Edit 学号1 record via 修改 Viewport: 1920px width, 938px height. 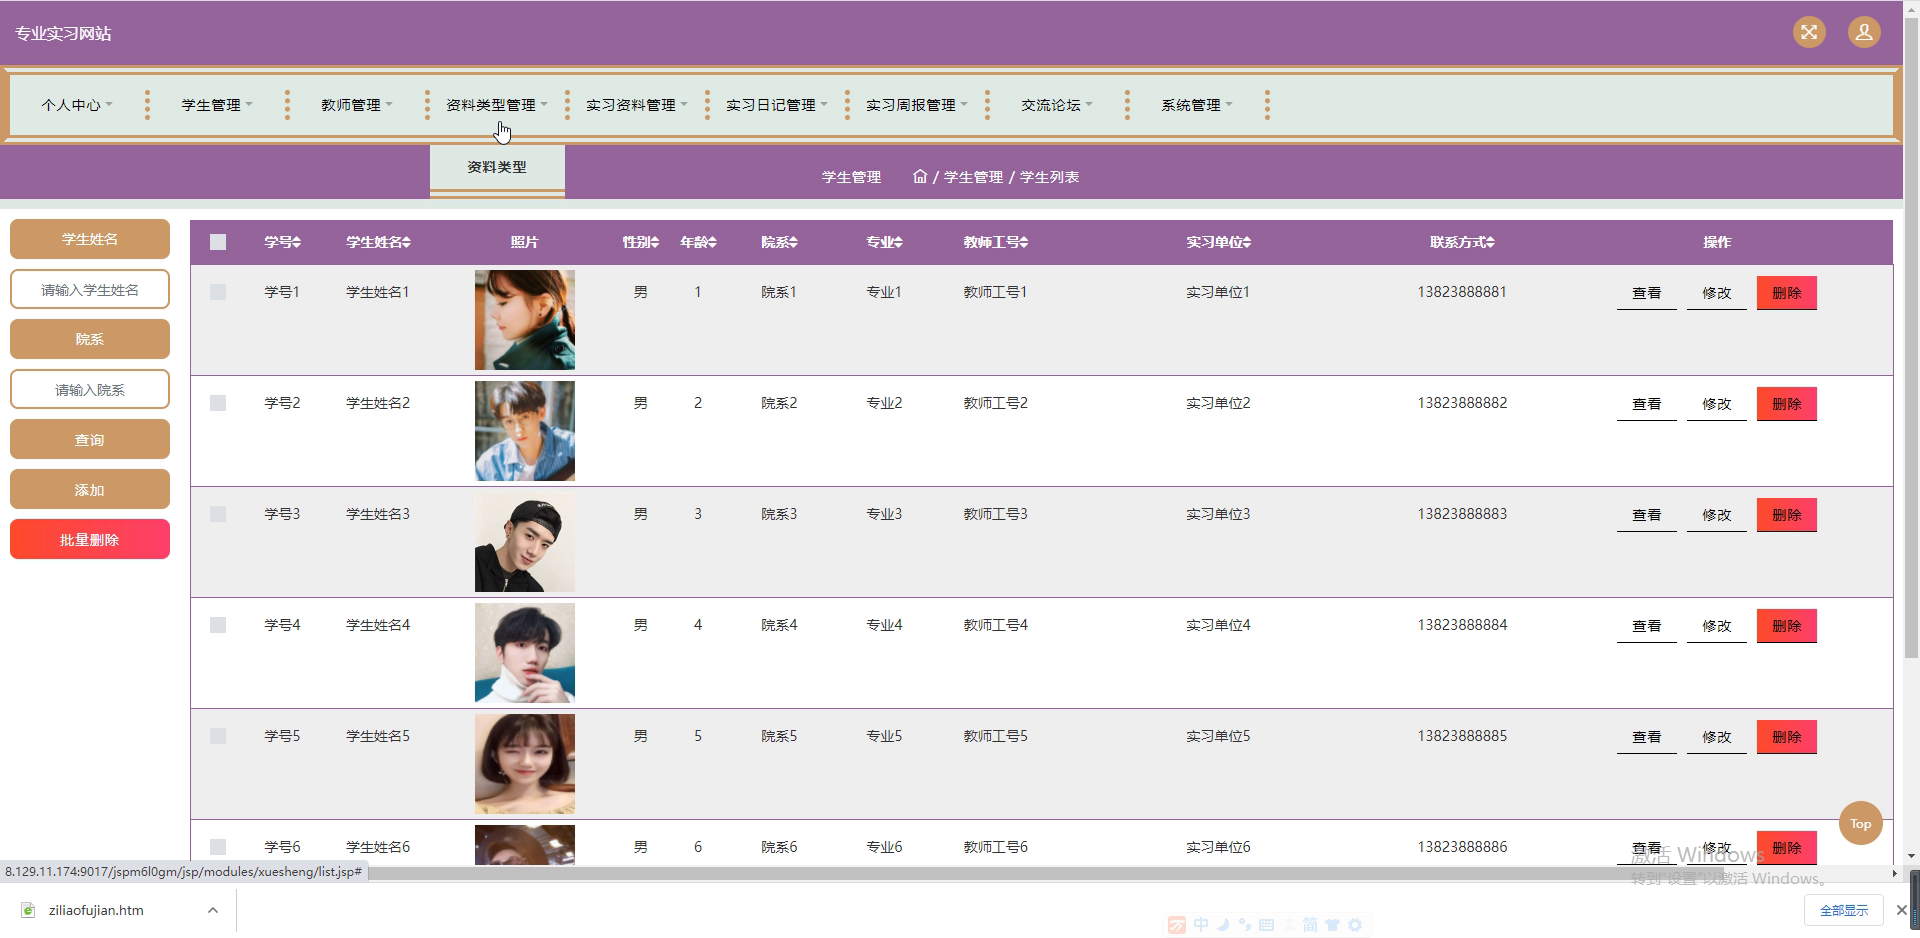point(1716,293)
